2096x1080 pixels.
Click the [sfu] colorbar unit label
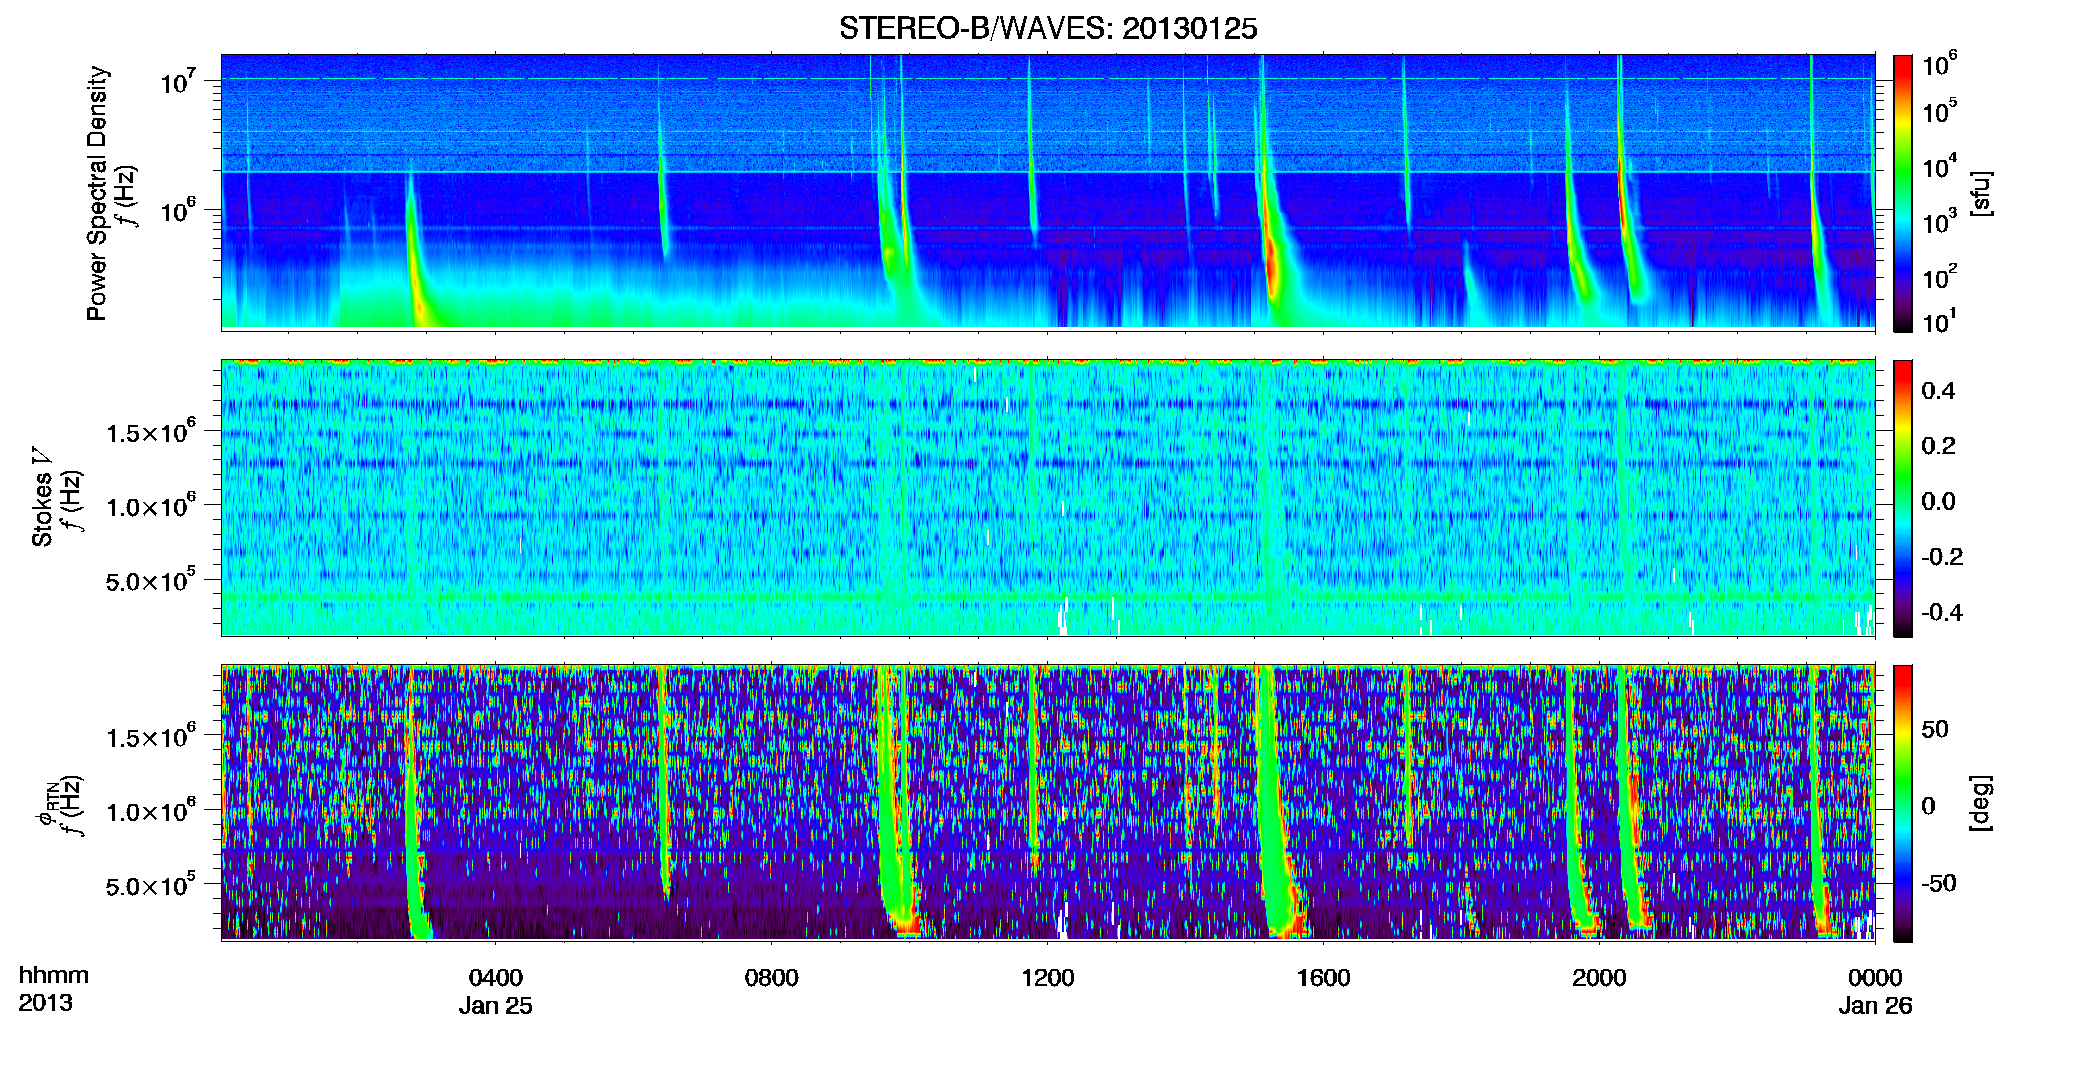(1981, 193)
